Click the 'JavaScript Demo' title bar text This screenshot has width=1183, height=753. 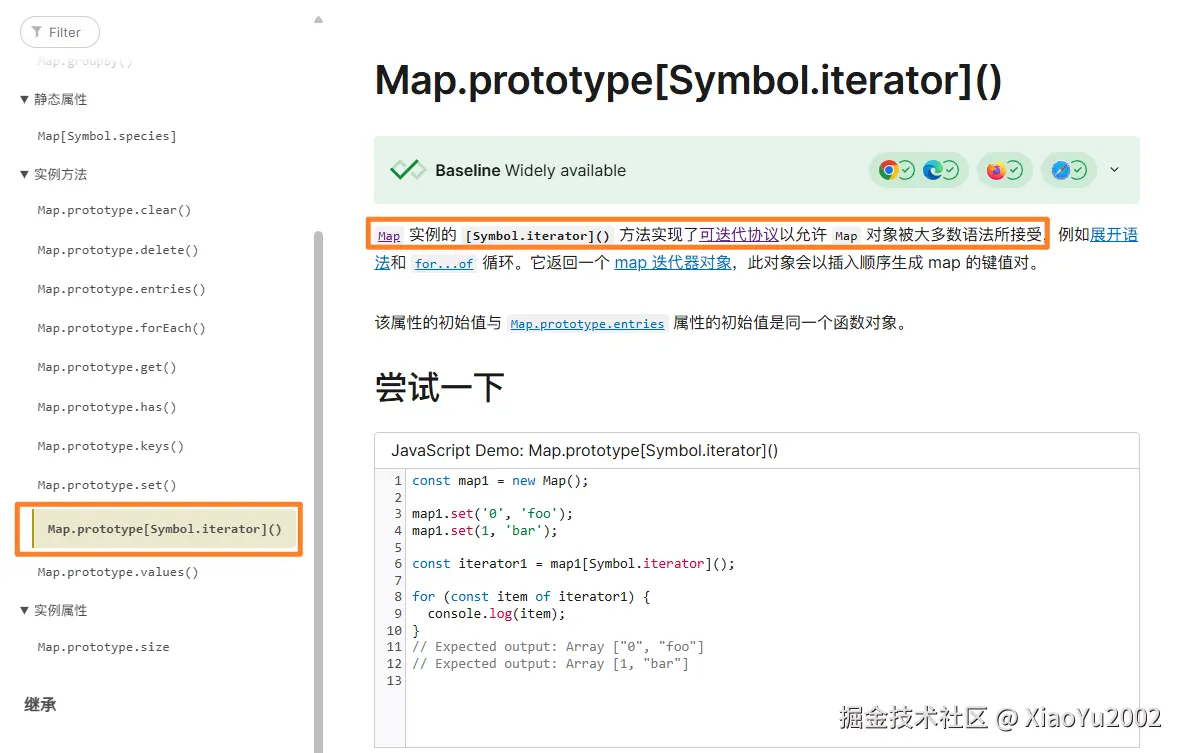pyautogui.click(x=585, y=450)
